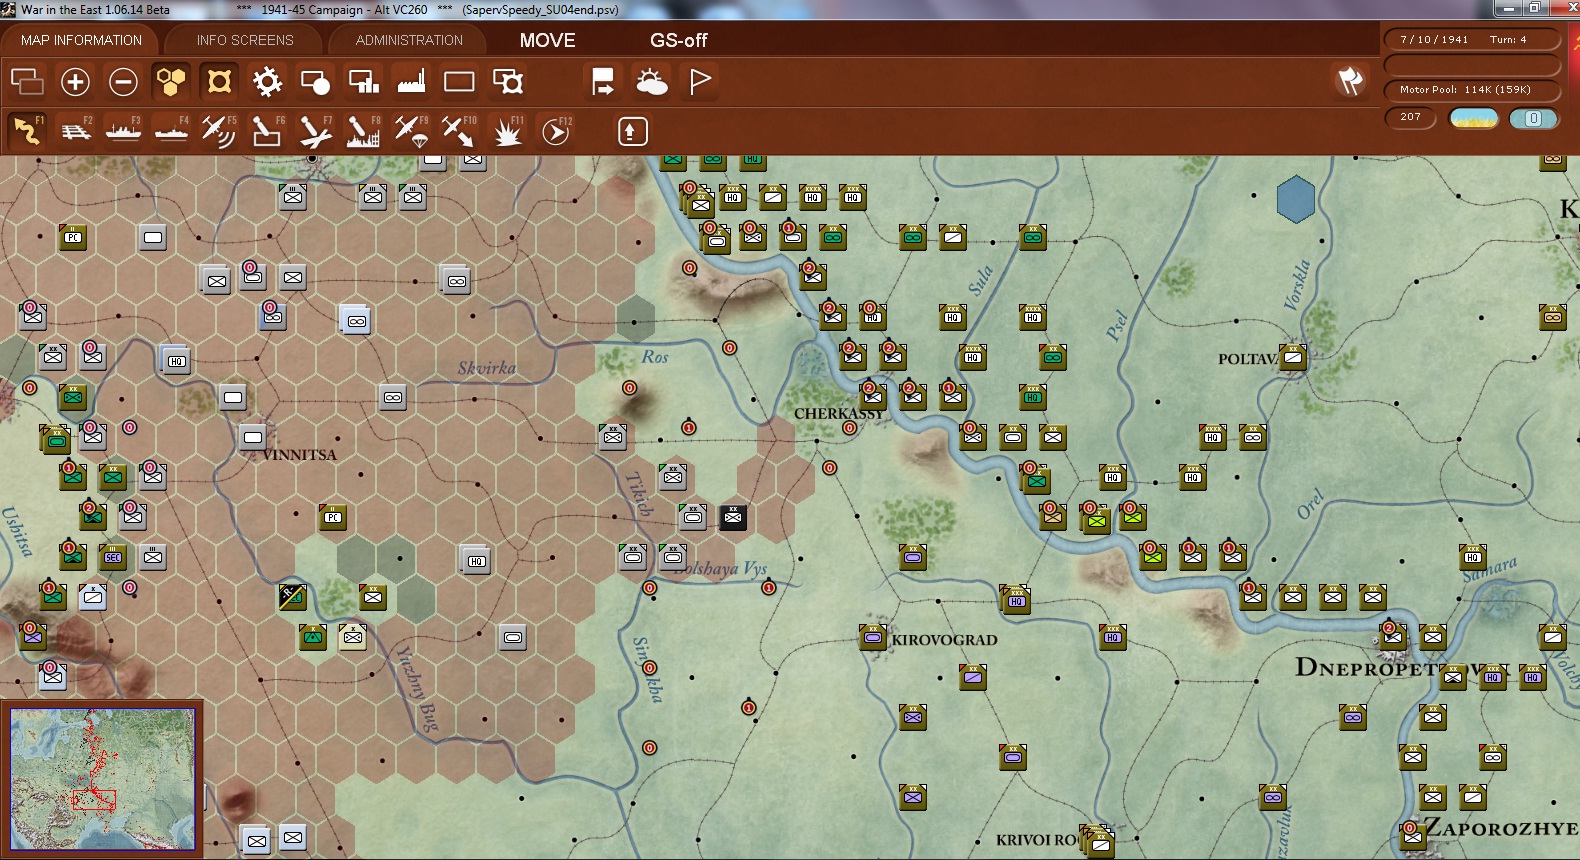Click the date and turn display
The width and height of the screenshot is (1580, 860).
1472,40
